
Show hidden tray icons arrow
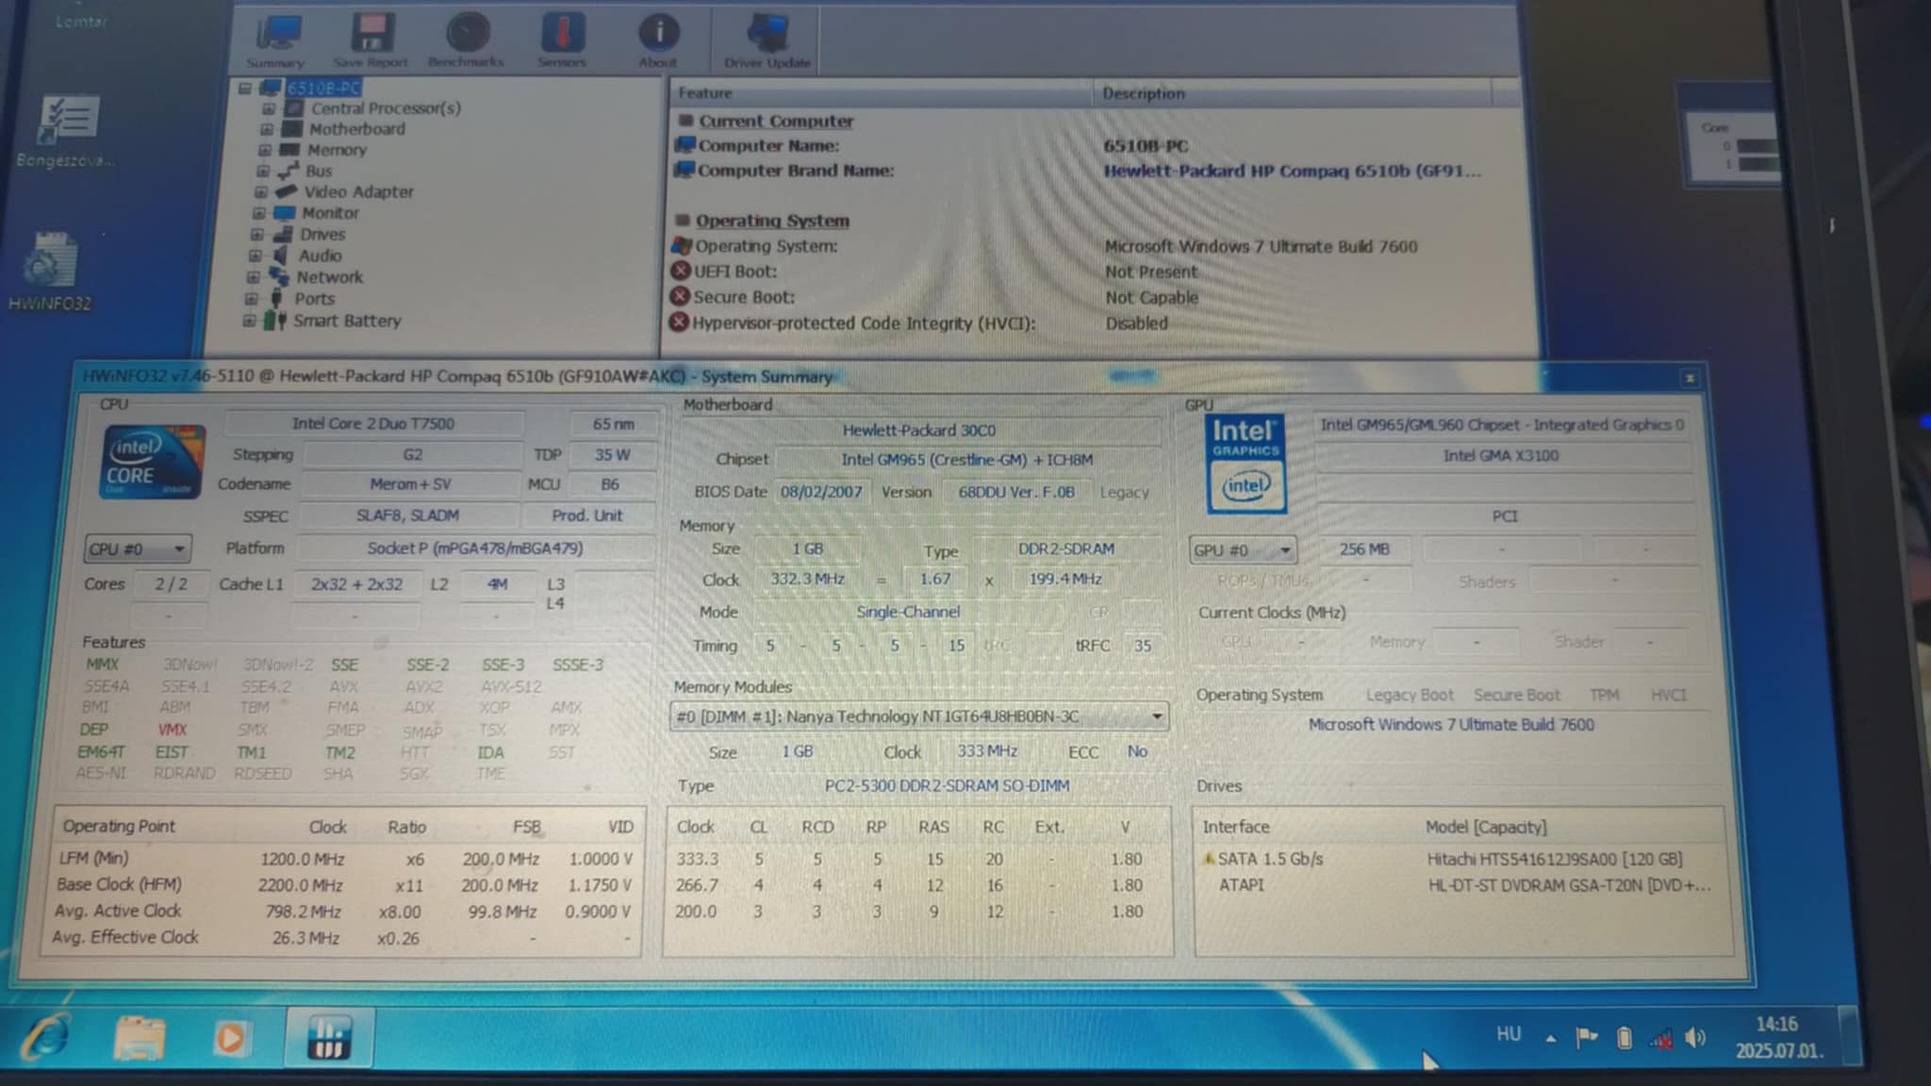point(1550,1038)
